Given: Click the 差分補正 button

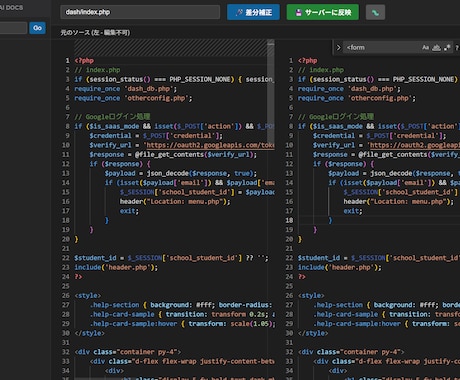Looking at the screenshot, I should tap(253, 12).
